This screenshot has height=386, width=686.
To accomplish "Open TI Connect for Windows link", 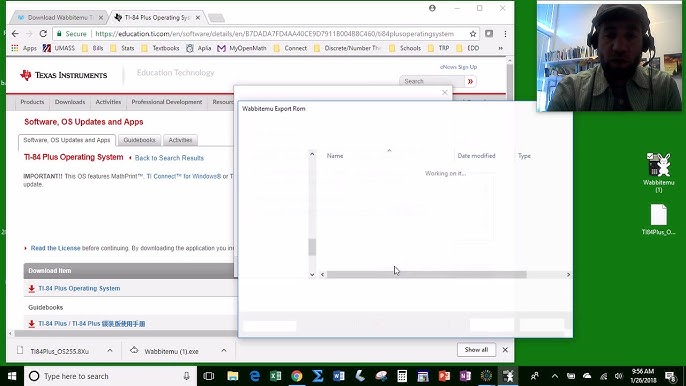I will tap(184, 176).
